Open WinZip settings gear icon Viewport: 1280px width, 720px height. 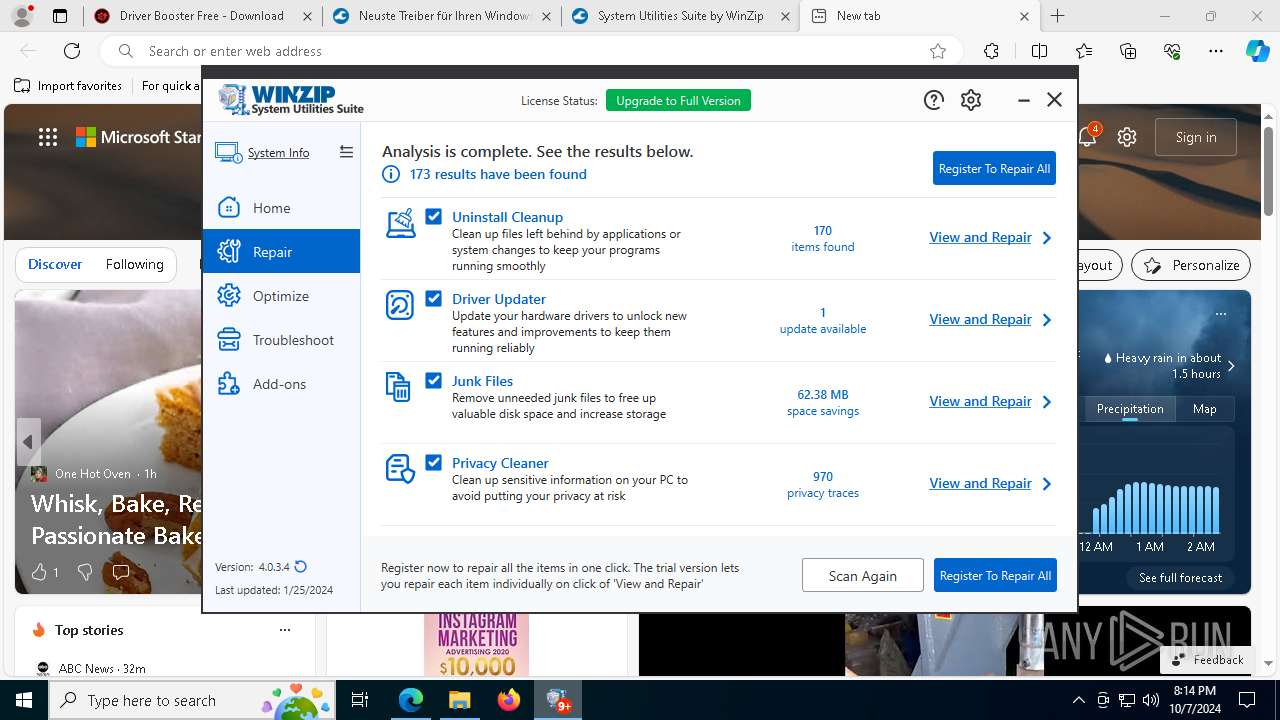971,100
